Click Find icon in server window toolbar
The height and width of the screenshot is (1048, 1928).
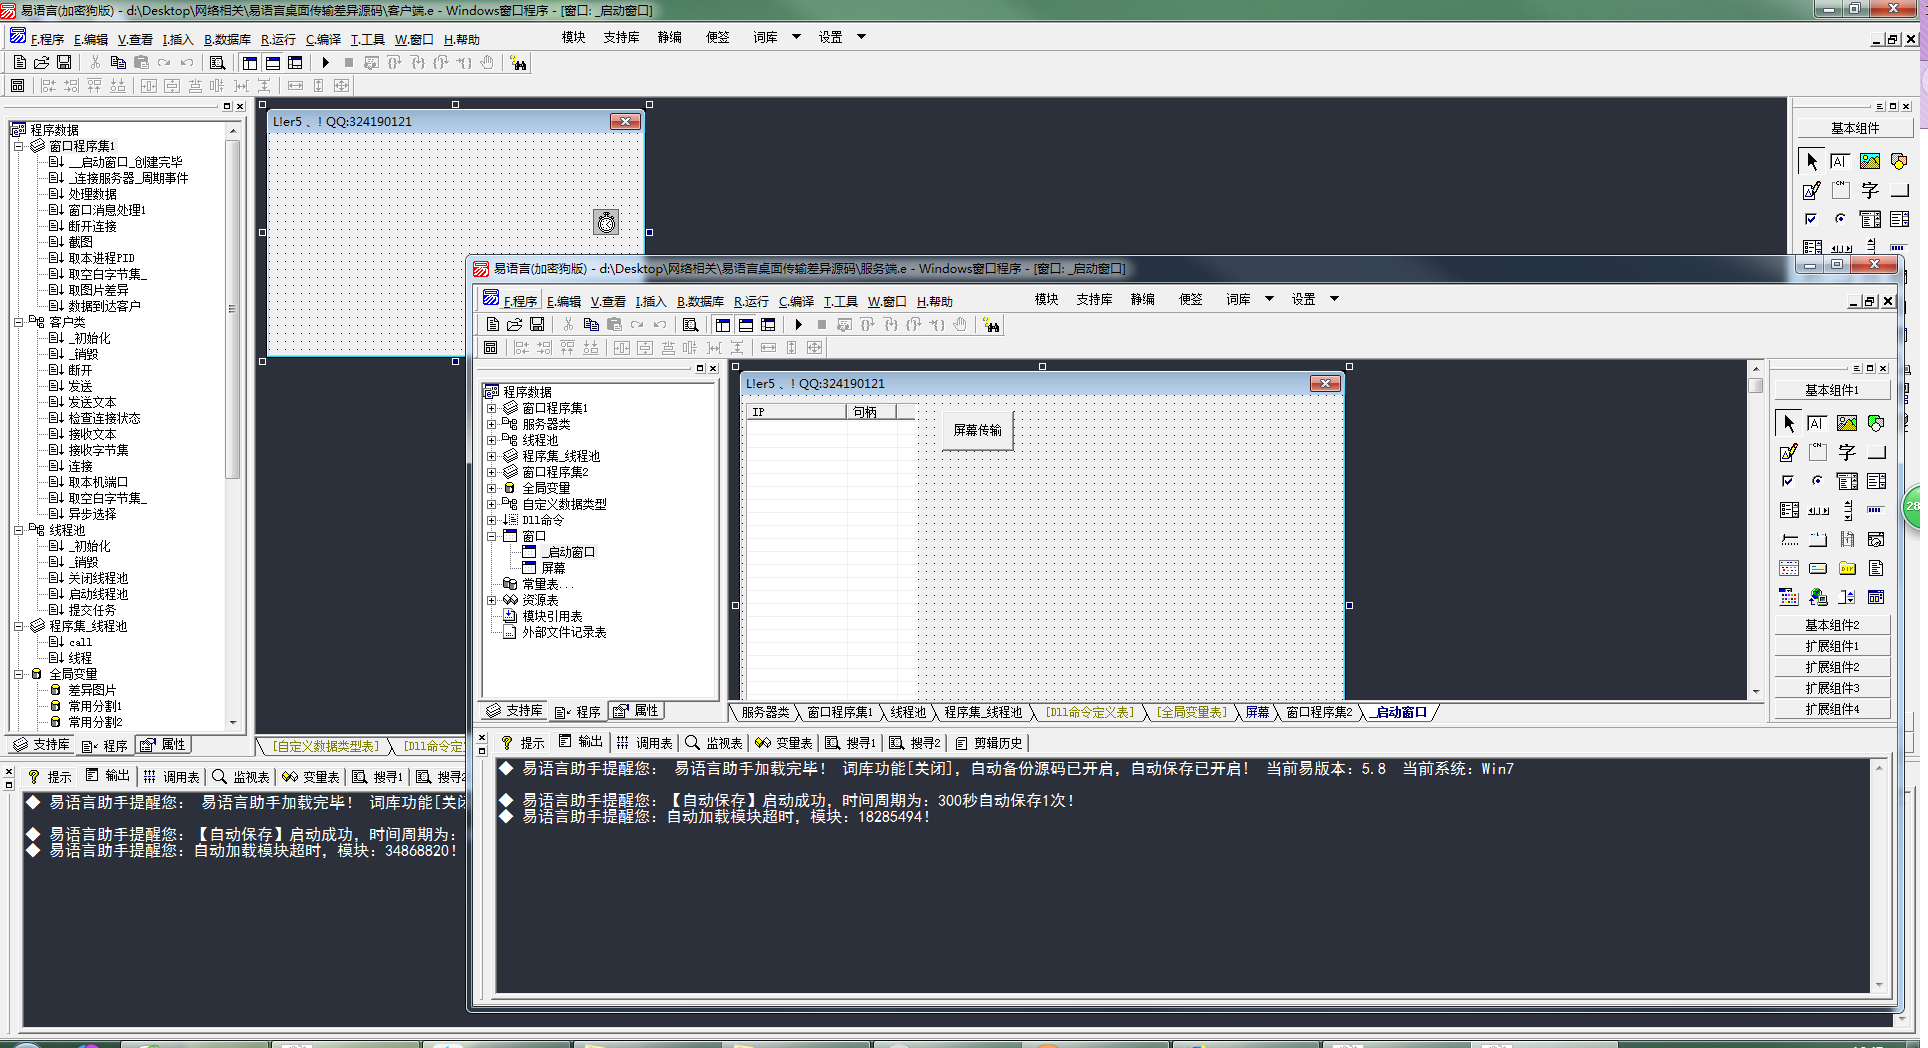pos(690,325)
